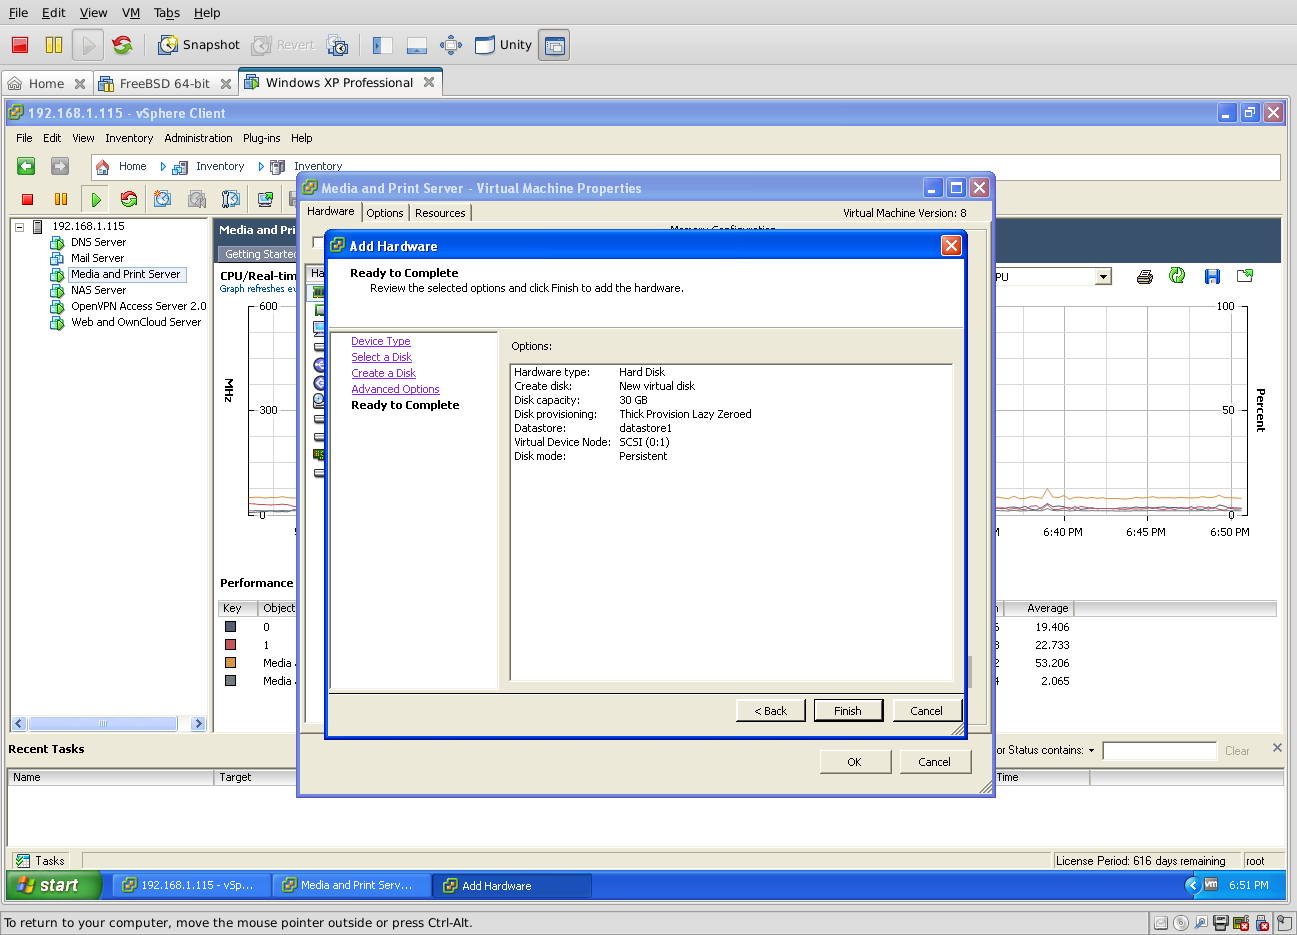This screenshot has height=935, width=1297.
Task: Collapse the 192.168.1.115 host tree node
Action: click(19, 227)
